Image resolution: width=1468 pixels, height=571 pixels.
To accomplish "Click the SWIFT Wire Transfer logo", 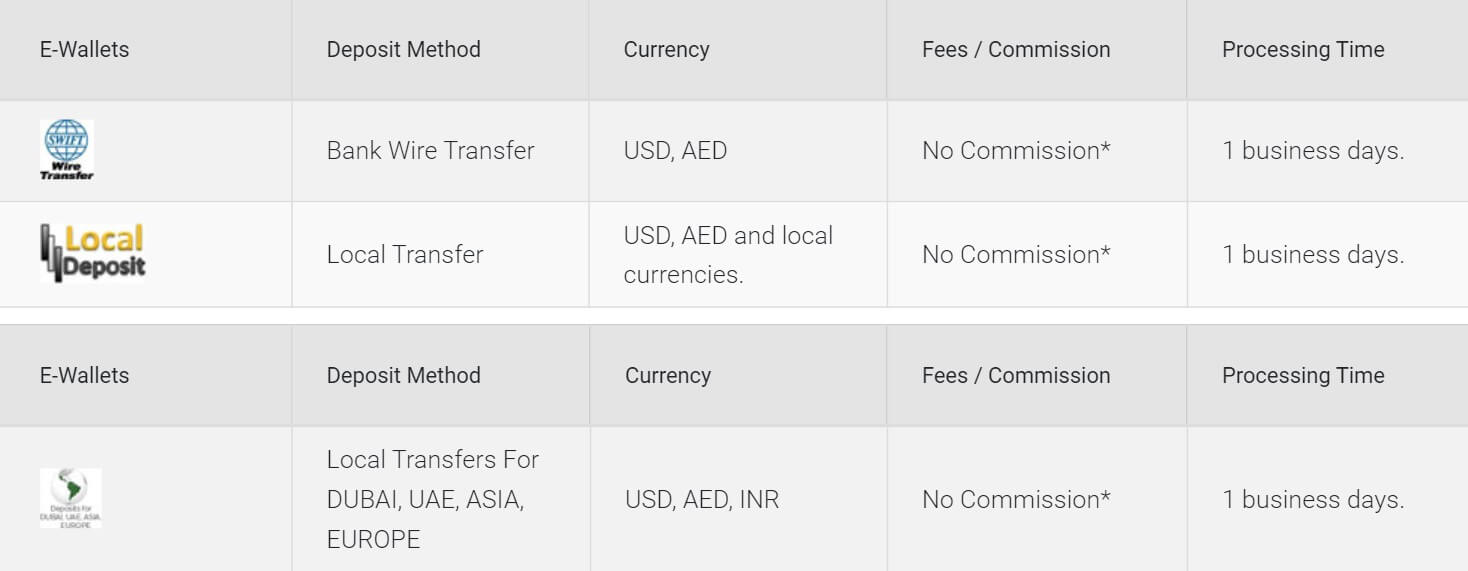I will tap(67, 150).
